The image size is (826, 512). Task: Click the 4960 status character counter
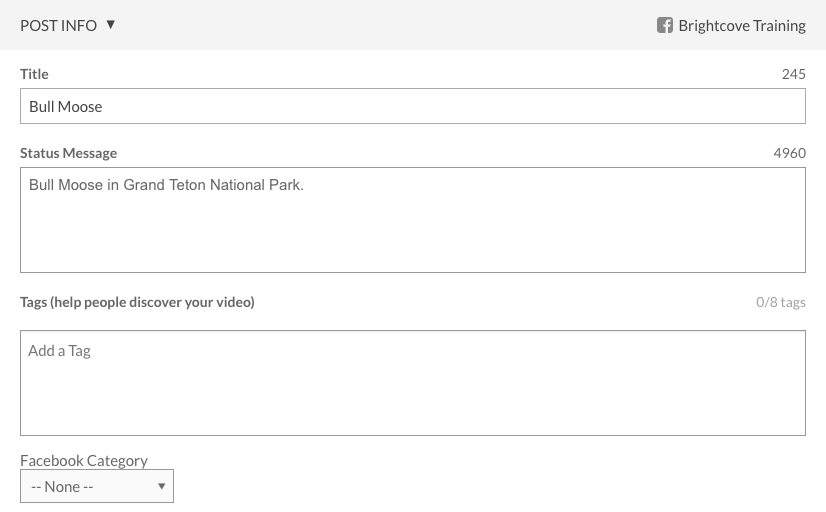[789, 153]
